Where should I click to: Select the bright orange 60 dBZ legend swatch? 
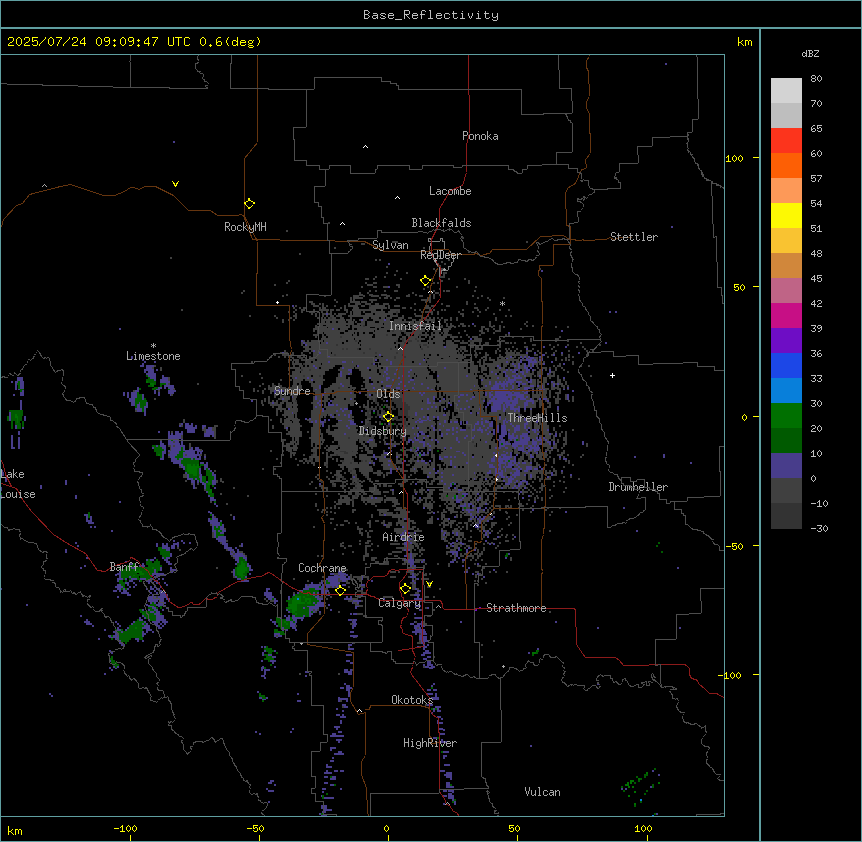click(786, 165)
